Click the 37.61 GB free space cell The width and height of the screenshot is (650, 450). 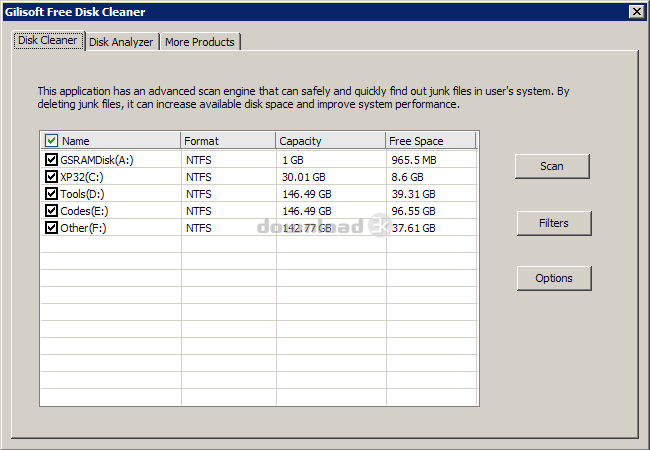point(413,228)
